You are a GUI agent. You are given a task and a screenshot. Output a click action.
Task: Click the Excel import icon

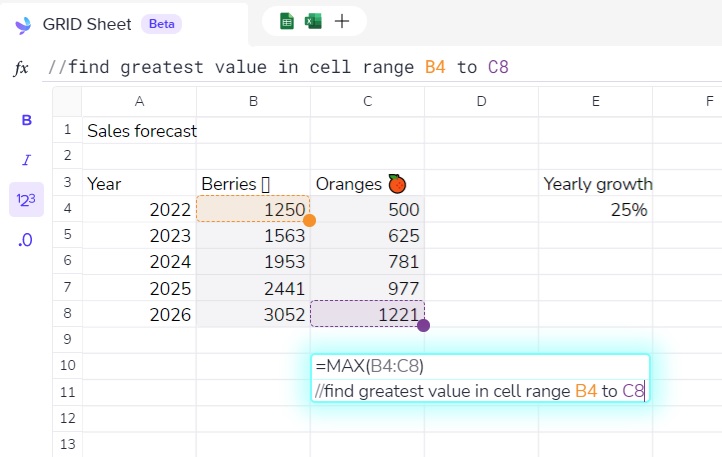click(313, 21)
